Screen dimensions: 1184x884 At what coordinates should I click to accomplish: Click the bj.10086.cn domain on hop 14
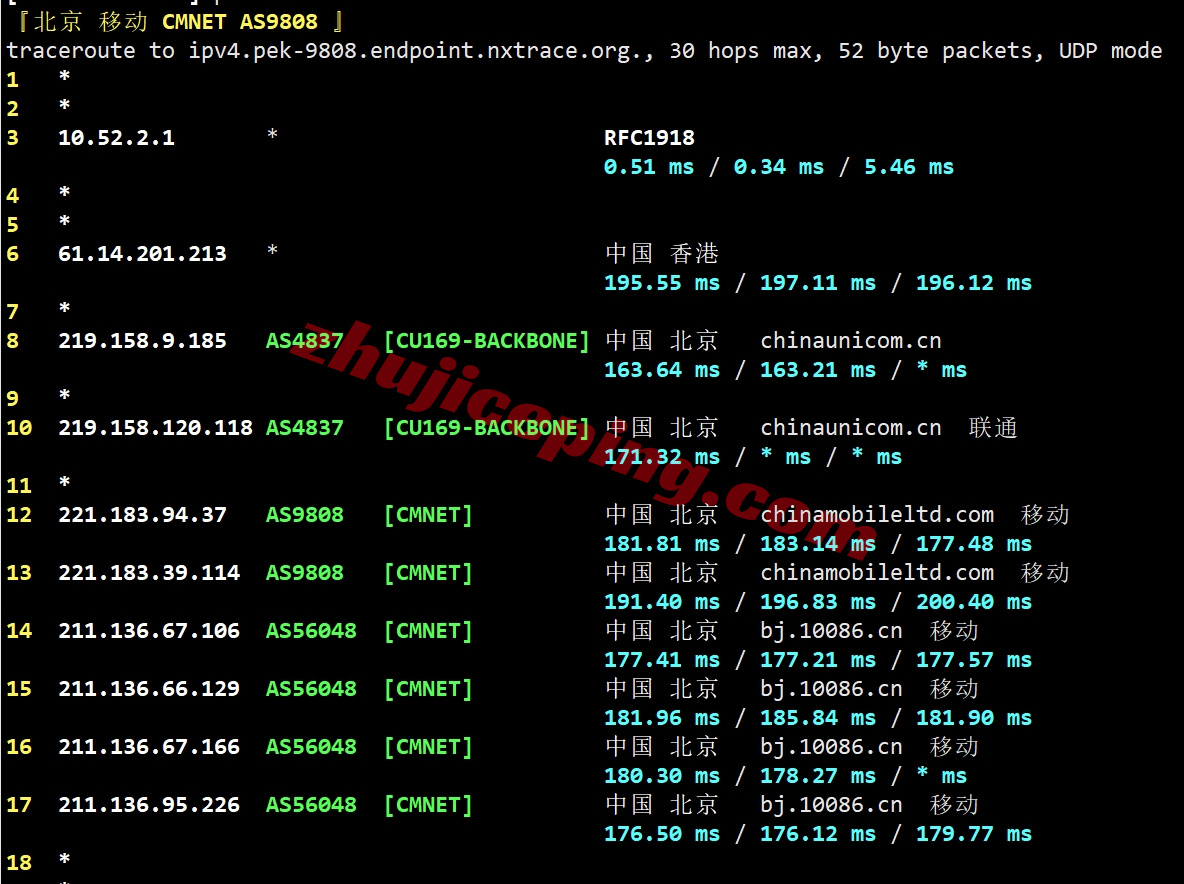pyautogui.click(x=830, y=630)
